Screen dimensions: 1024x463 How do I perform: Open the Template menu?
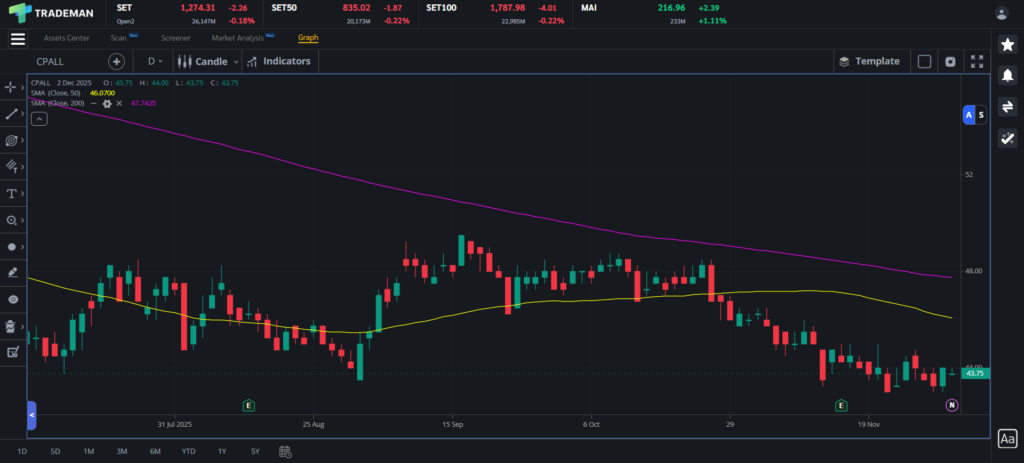coord(869,61)
